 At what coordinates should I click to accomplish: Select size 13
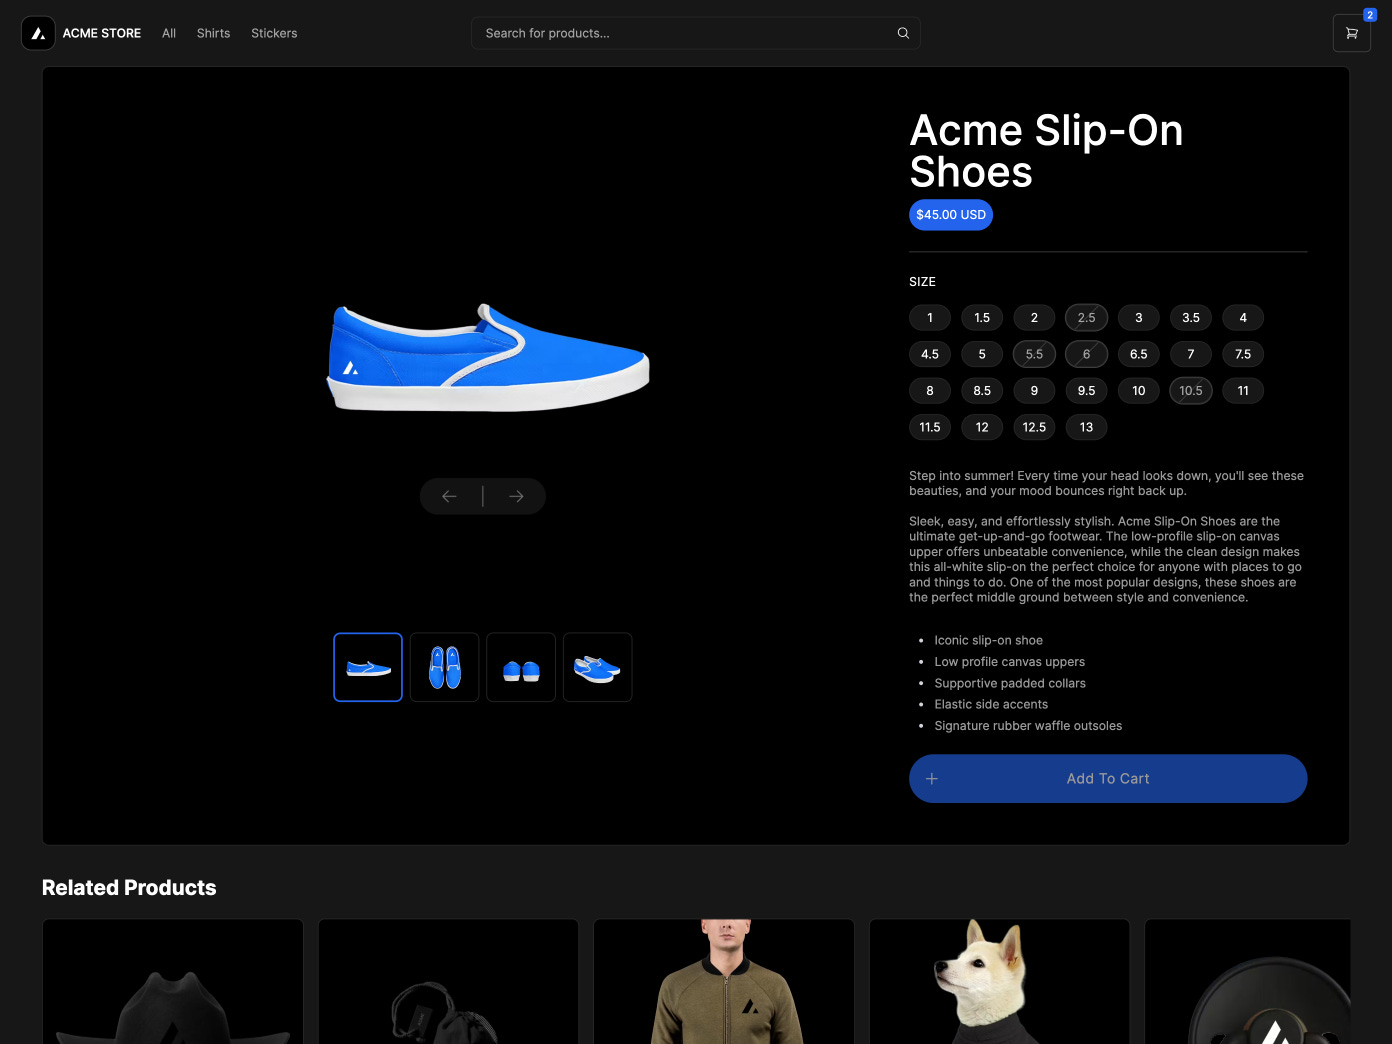point(1087,427)
